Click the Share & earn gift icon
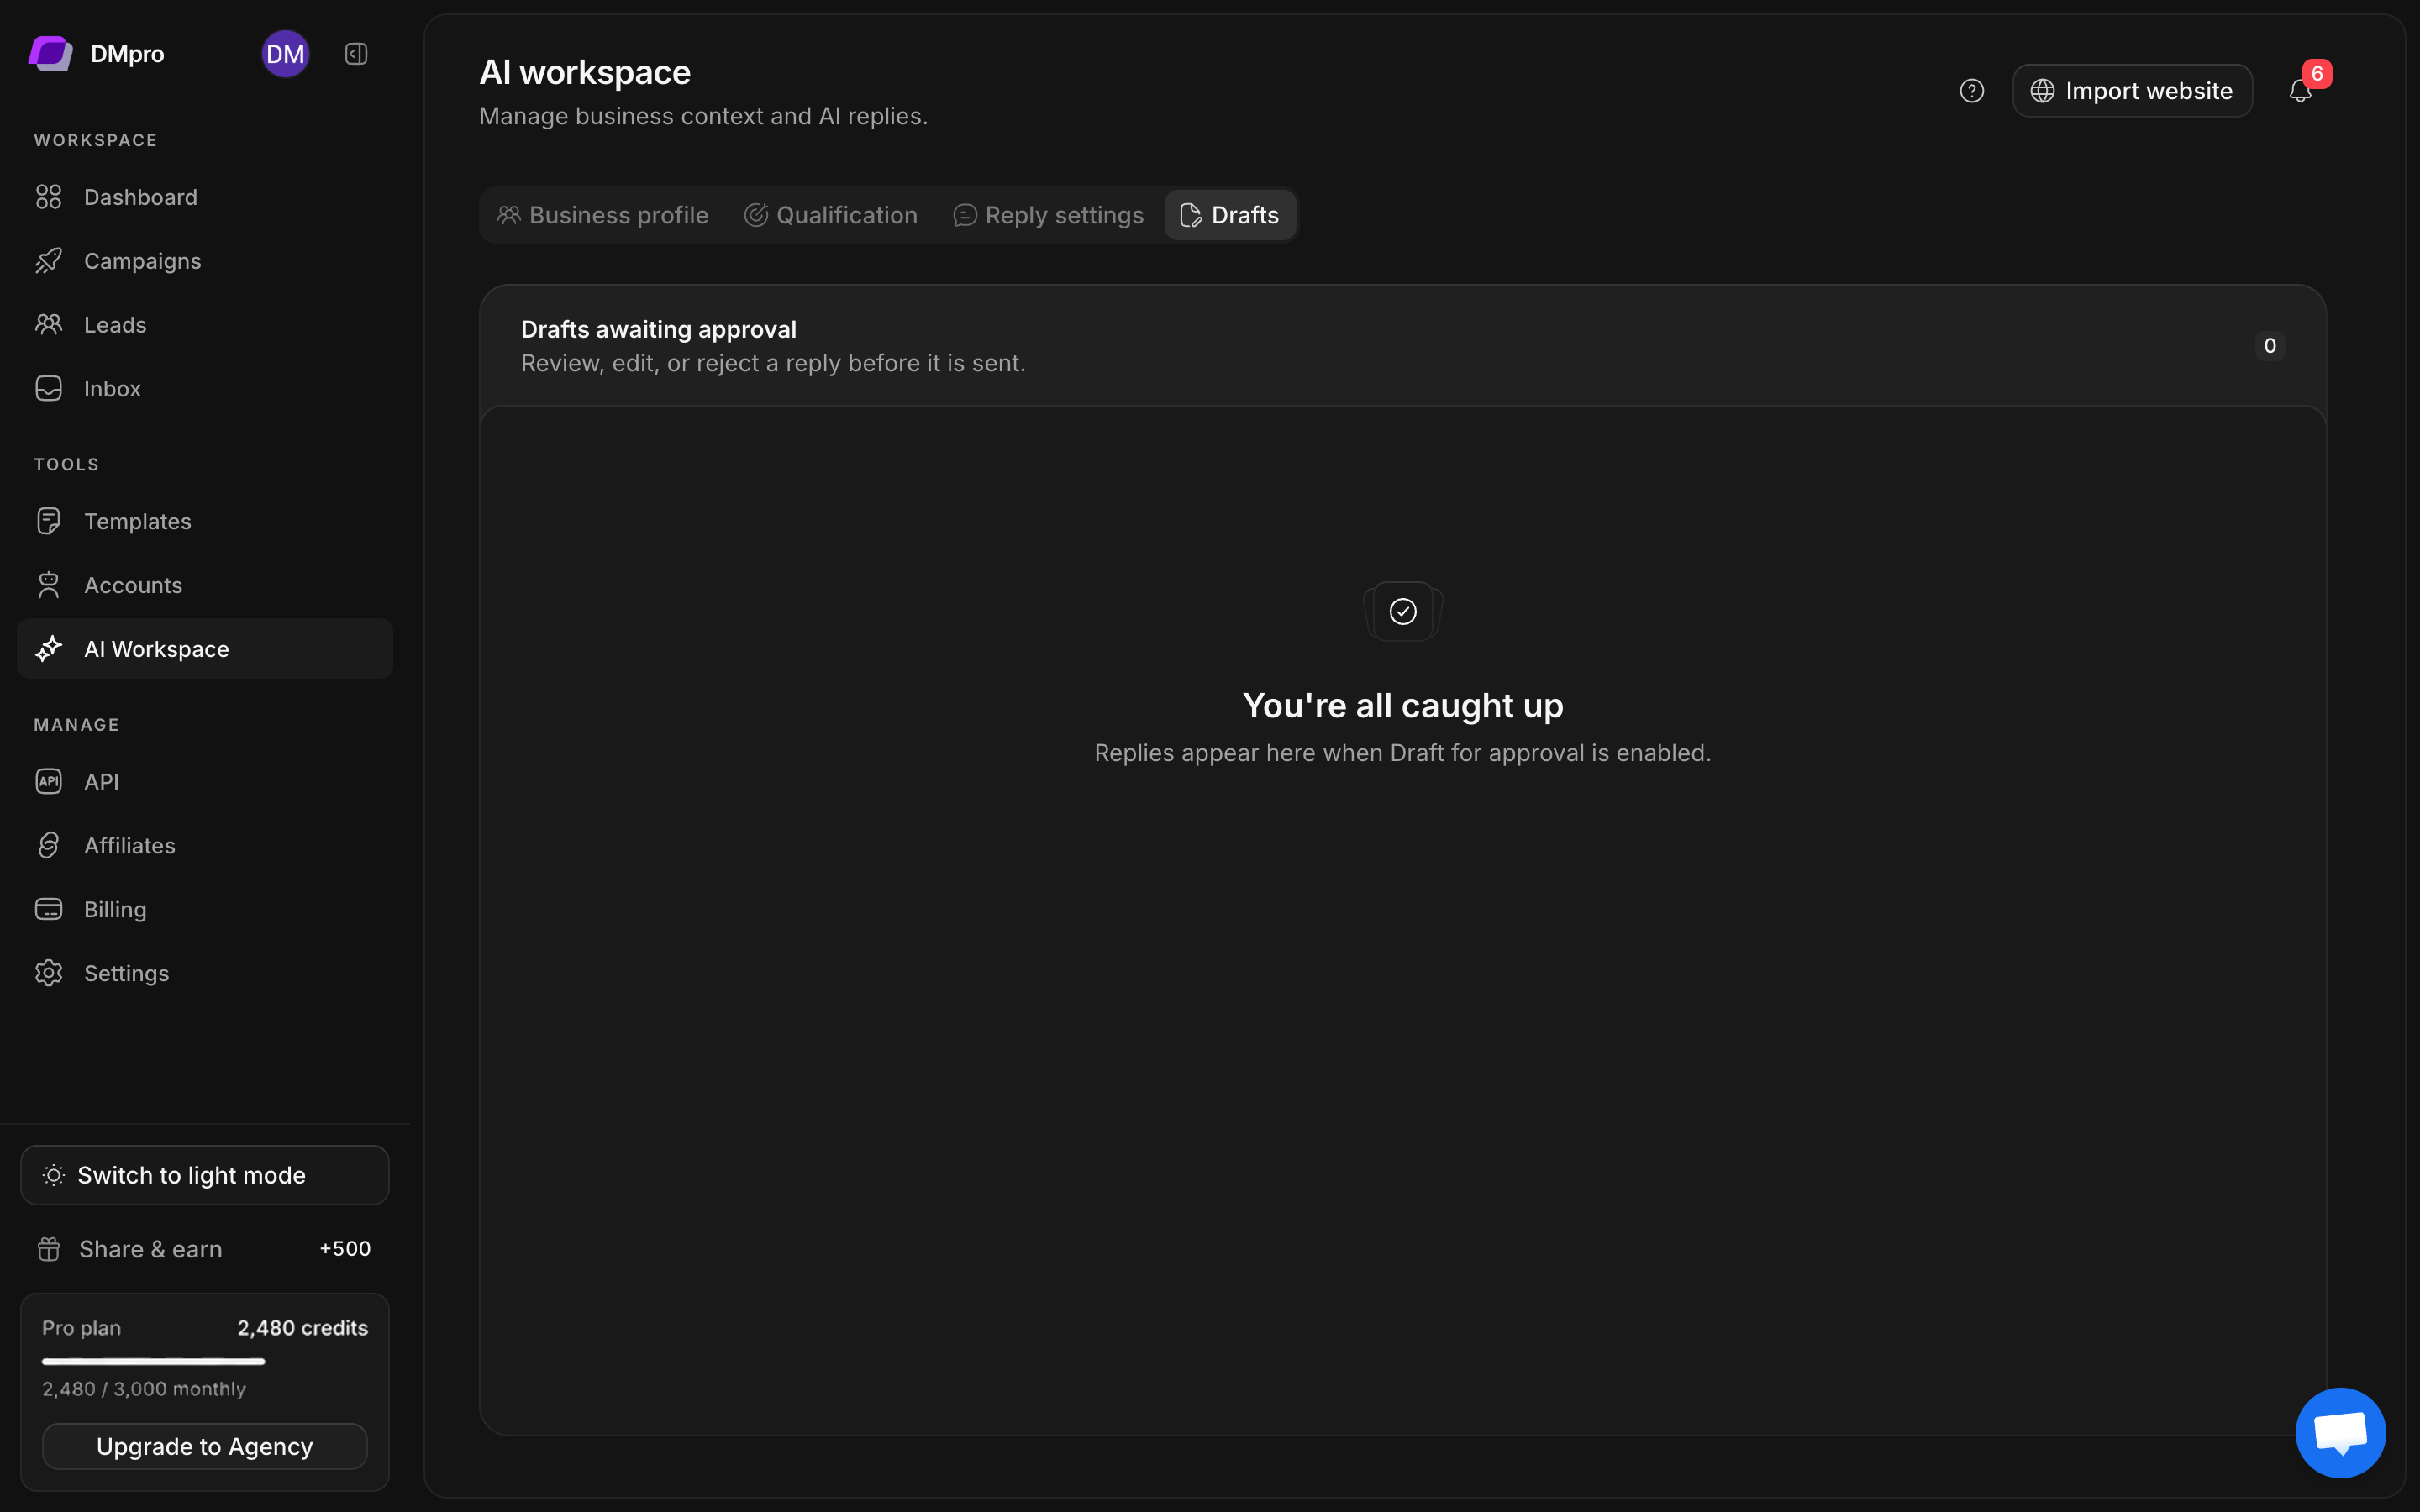This screenshot has width=2420, height=1512. coord(48,1249)
